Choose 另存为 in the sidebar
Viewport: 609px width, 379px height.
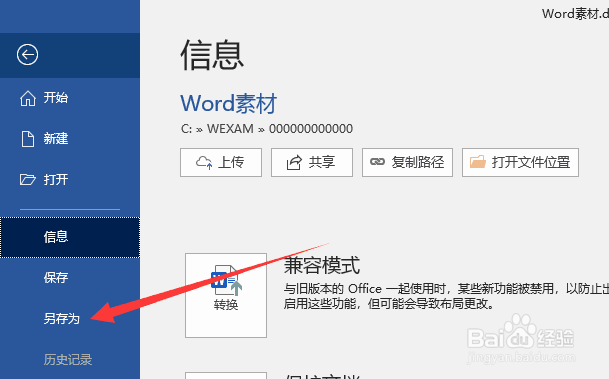click(70, 319)
